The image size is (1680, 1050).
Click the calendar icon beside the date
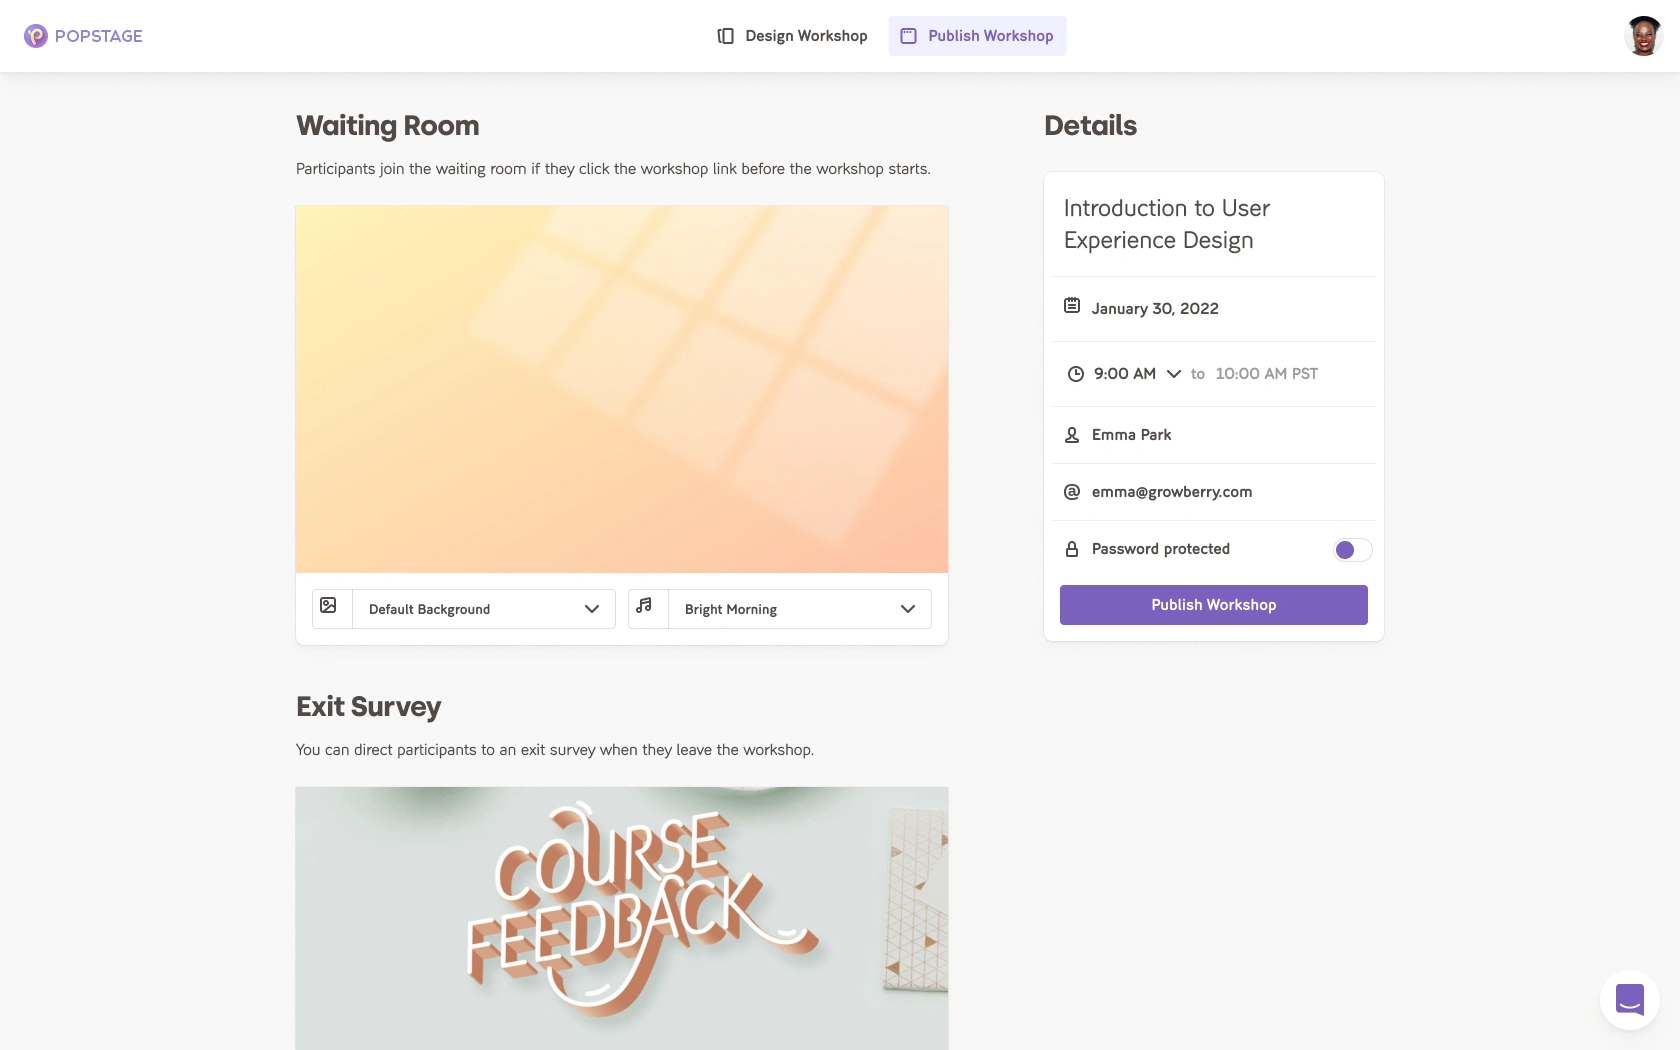click(x=1072, y=306)
